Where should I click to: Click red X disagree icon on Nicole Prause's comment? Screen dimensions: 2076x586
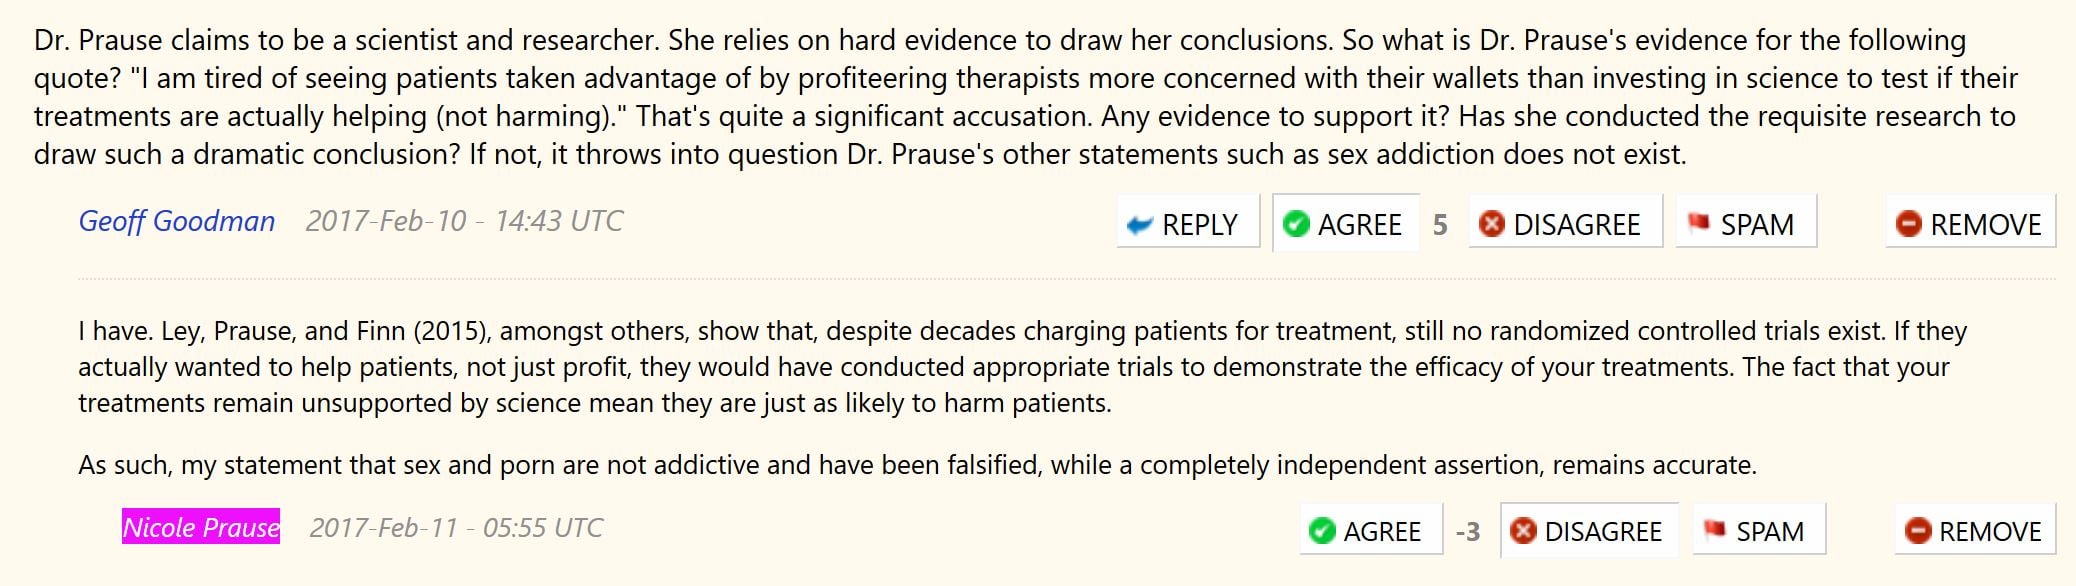coord(1523,530)
